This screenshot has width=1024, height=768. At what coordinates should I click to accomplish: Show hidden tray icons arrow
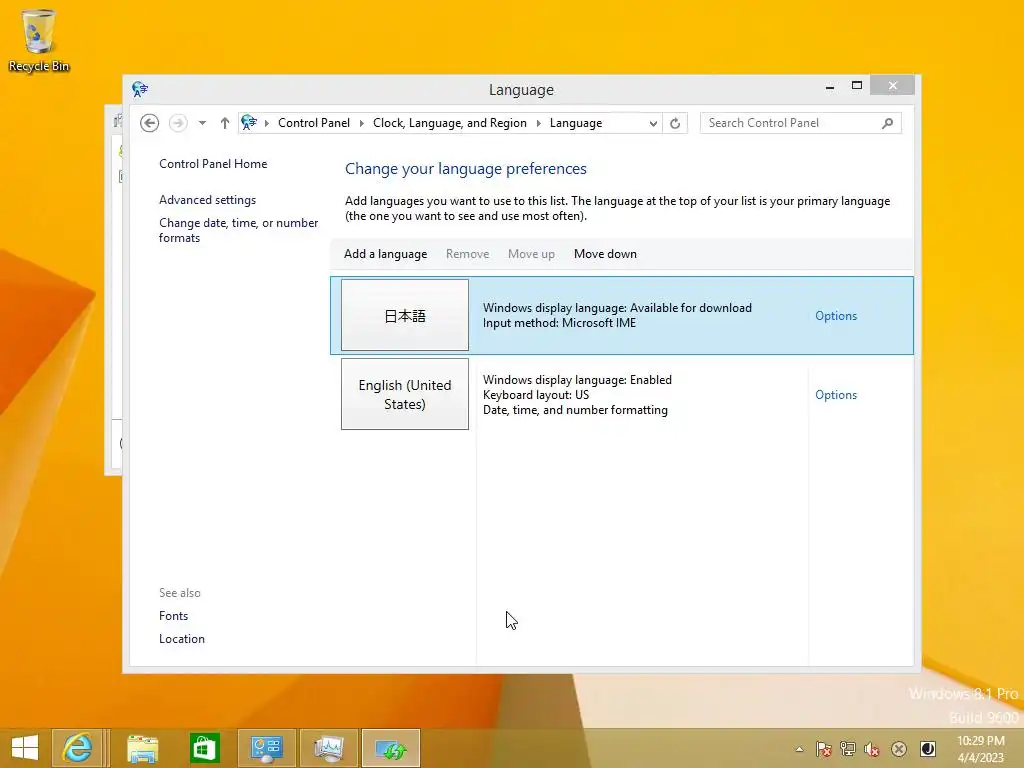(799, 749)
